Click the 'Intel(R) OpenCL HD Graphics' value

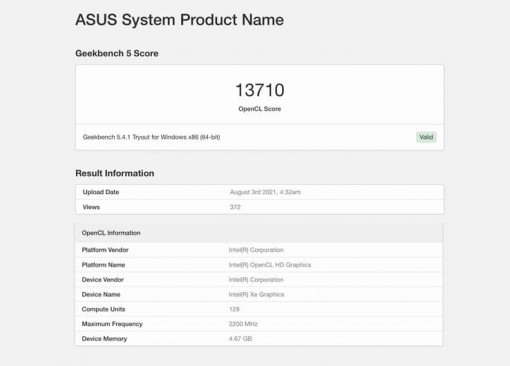[270, 265]
